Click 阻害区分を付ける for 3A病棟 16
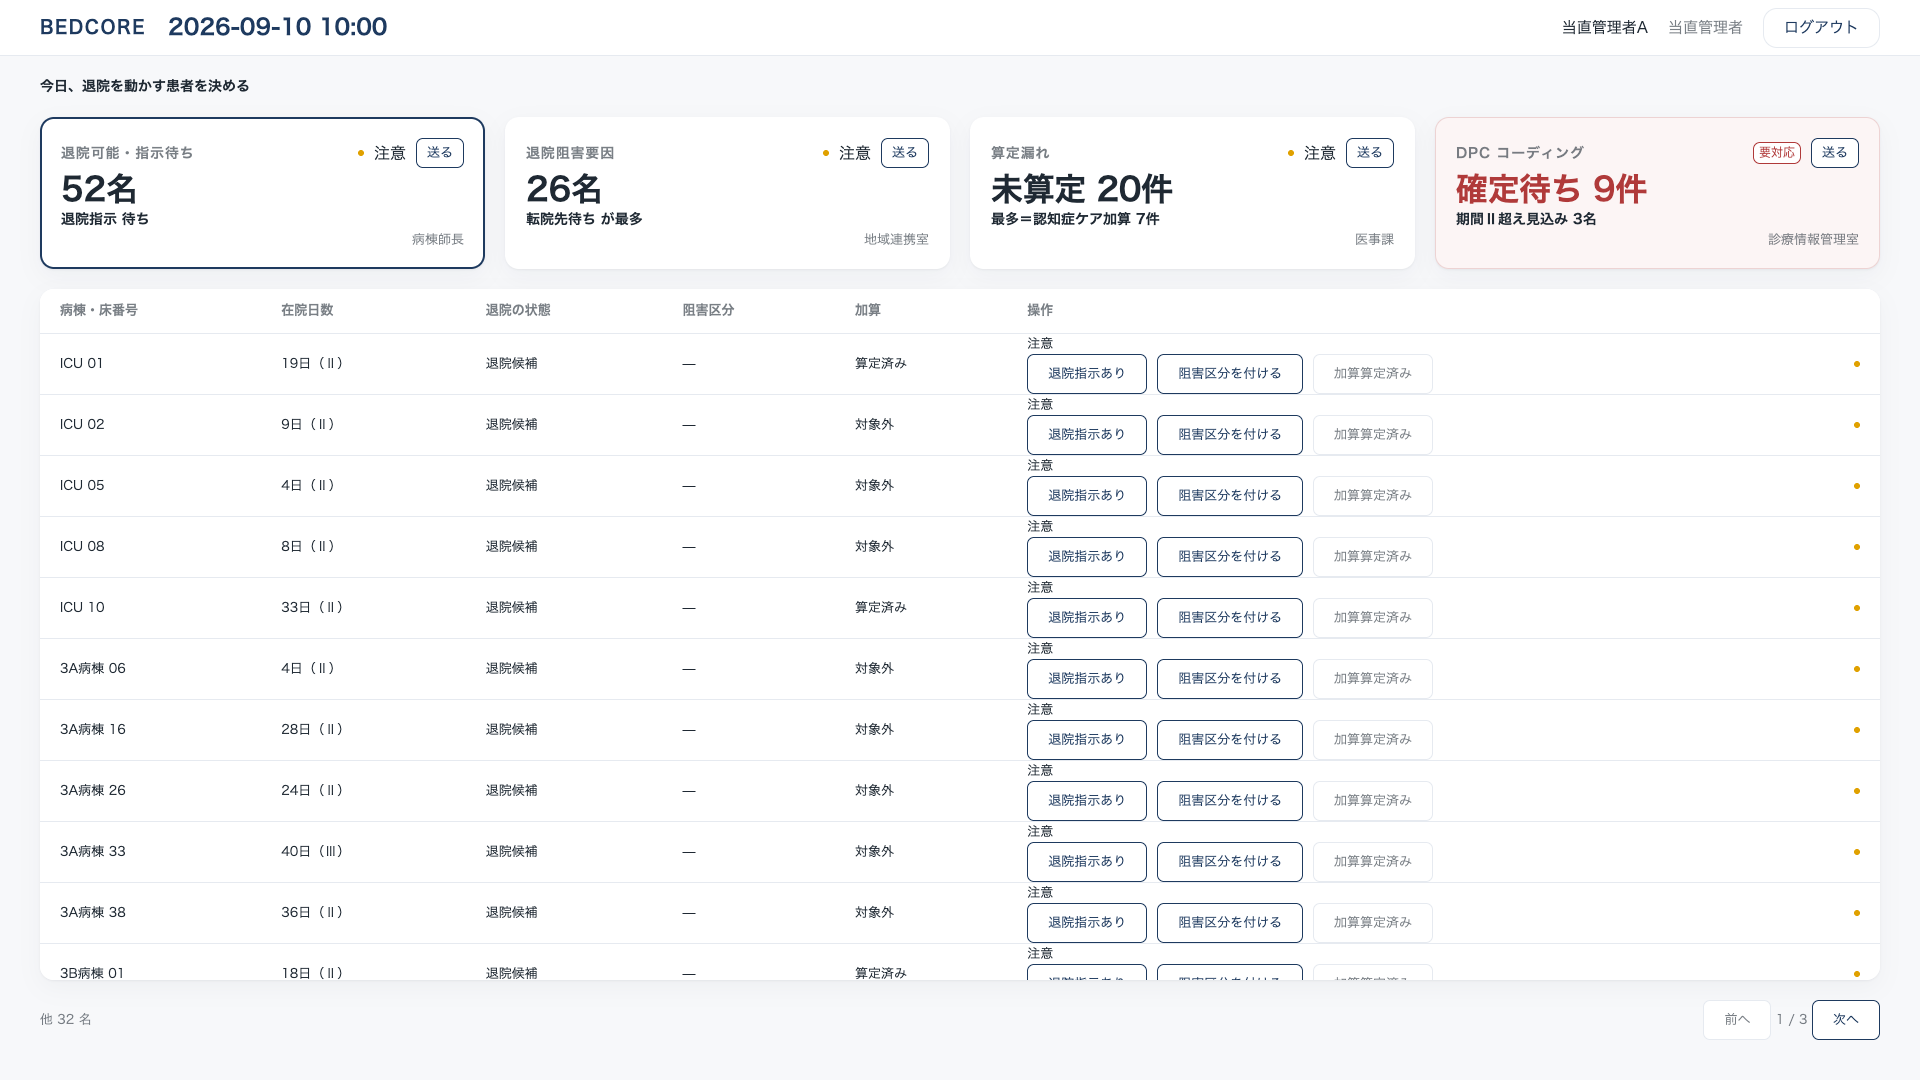Screen dimensions: 1920x1080 pos(1230,740)
